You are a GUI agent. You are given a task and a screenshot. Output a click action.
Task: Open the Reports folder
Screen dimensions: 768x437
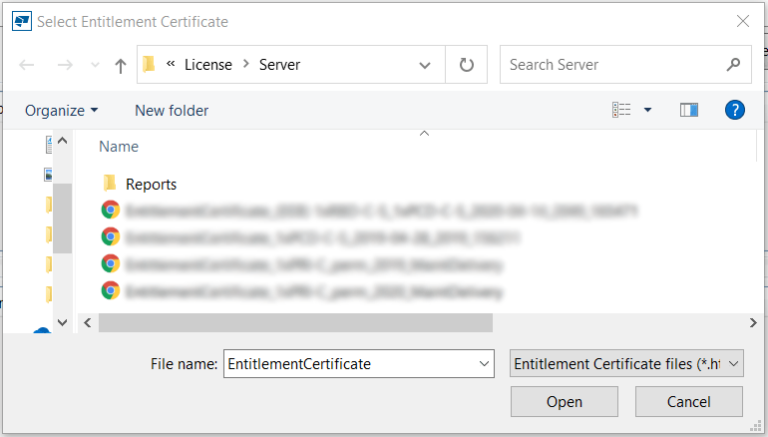pos(150,184)
